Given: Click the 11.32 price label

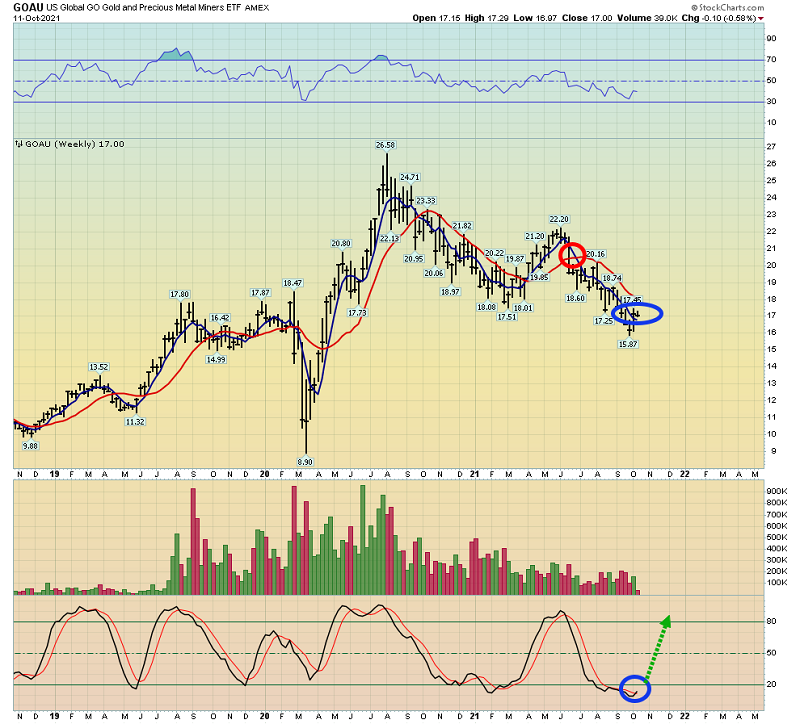Looking at the screenshot, I should pos(135,422).
